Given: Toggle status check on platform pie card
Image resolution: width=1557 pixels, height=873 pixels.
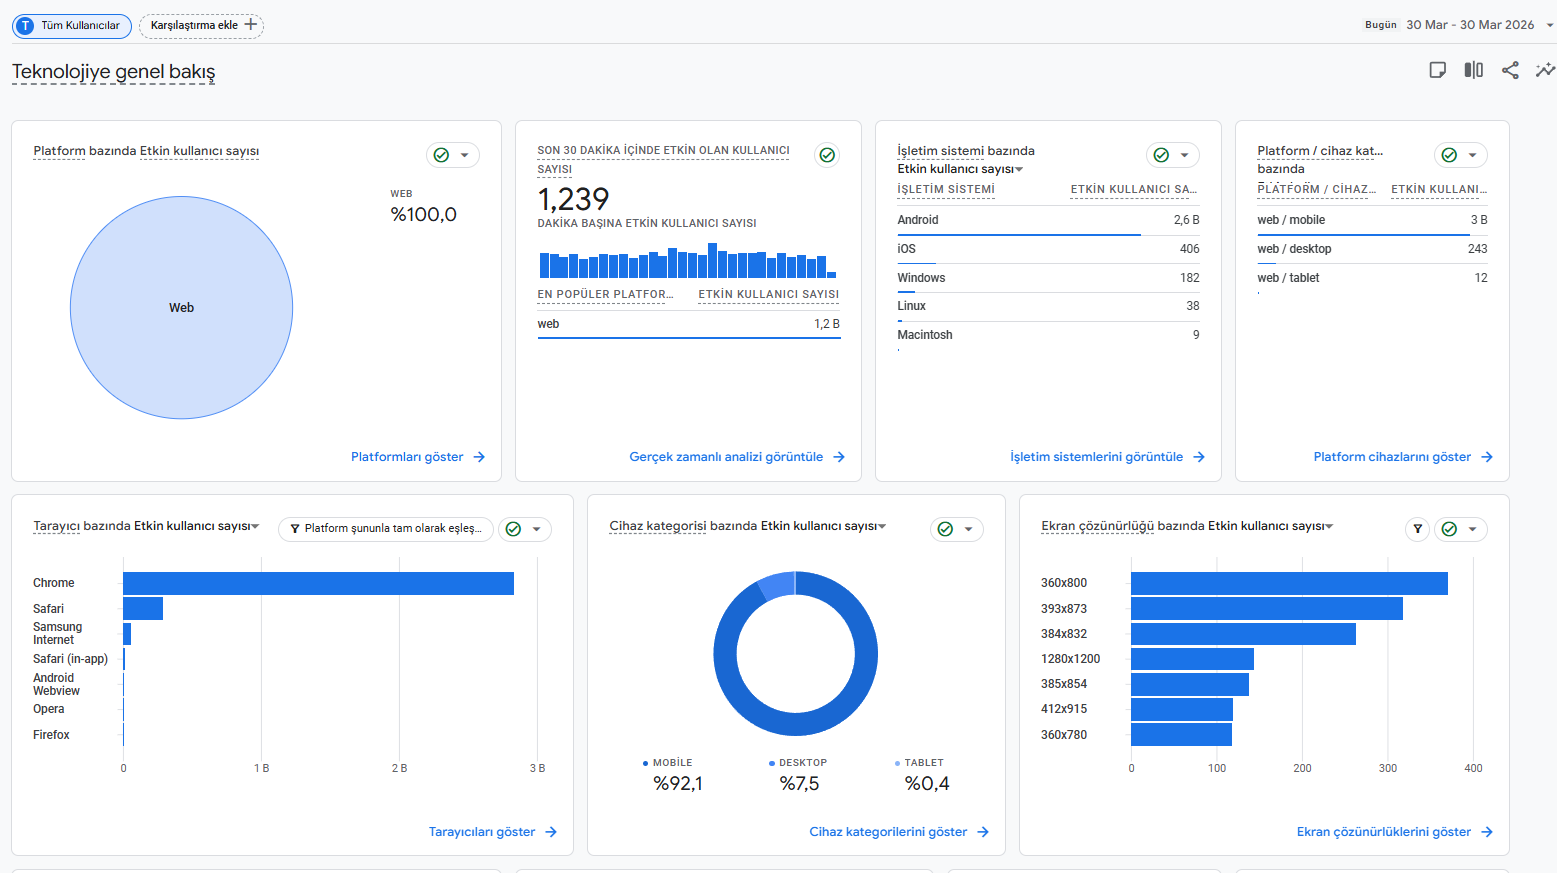Looking at the screenshot, I should click(x=441, y=155).
